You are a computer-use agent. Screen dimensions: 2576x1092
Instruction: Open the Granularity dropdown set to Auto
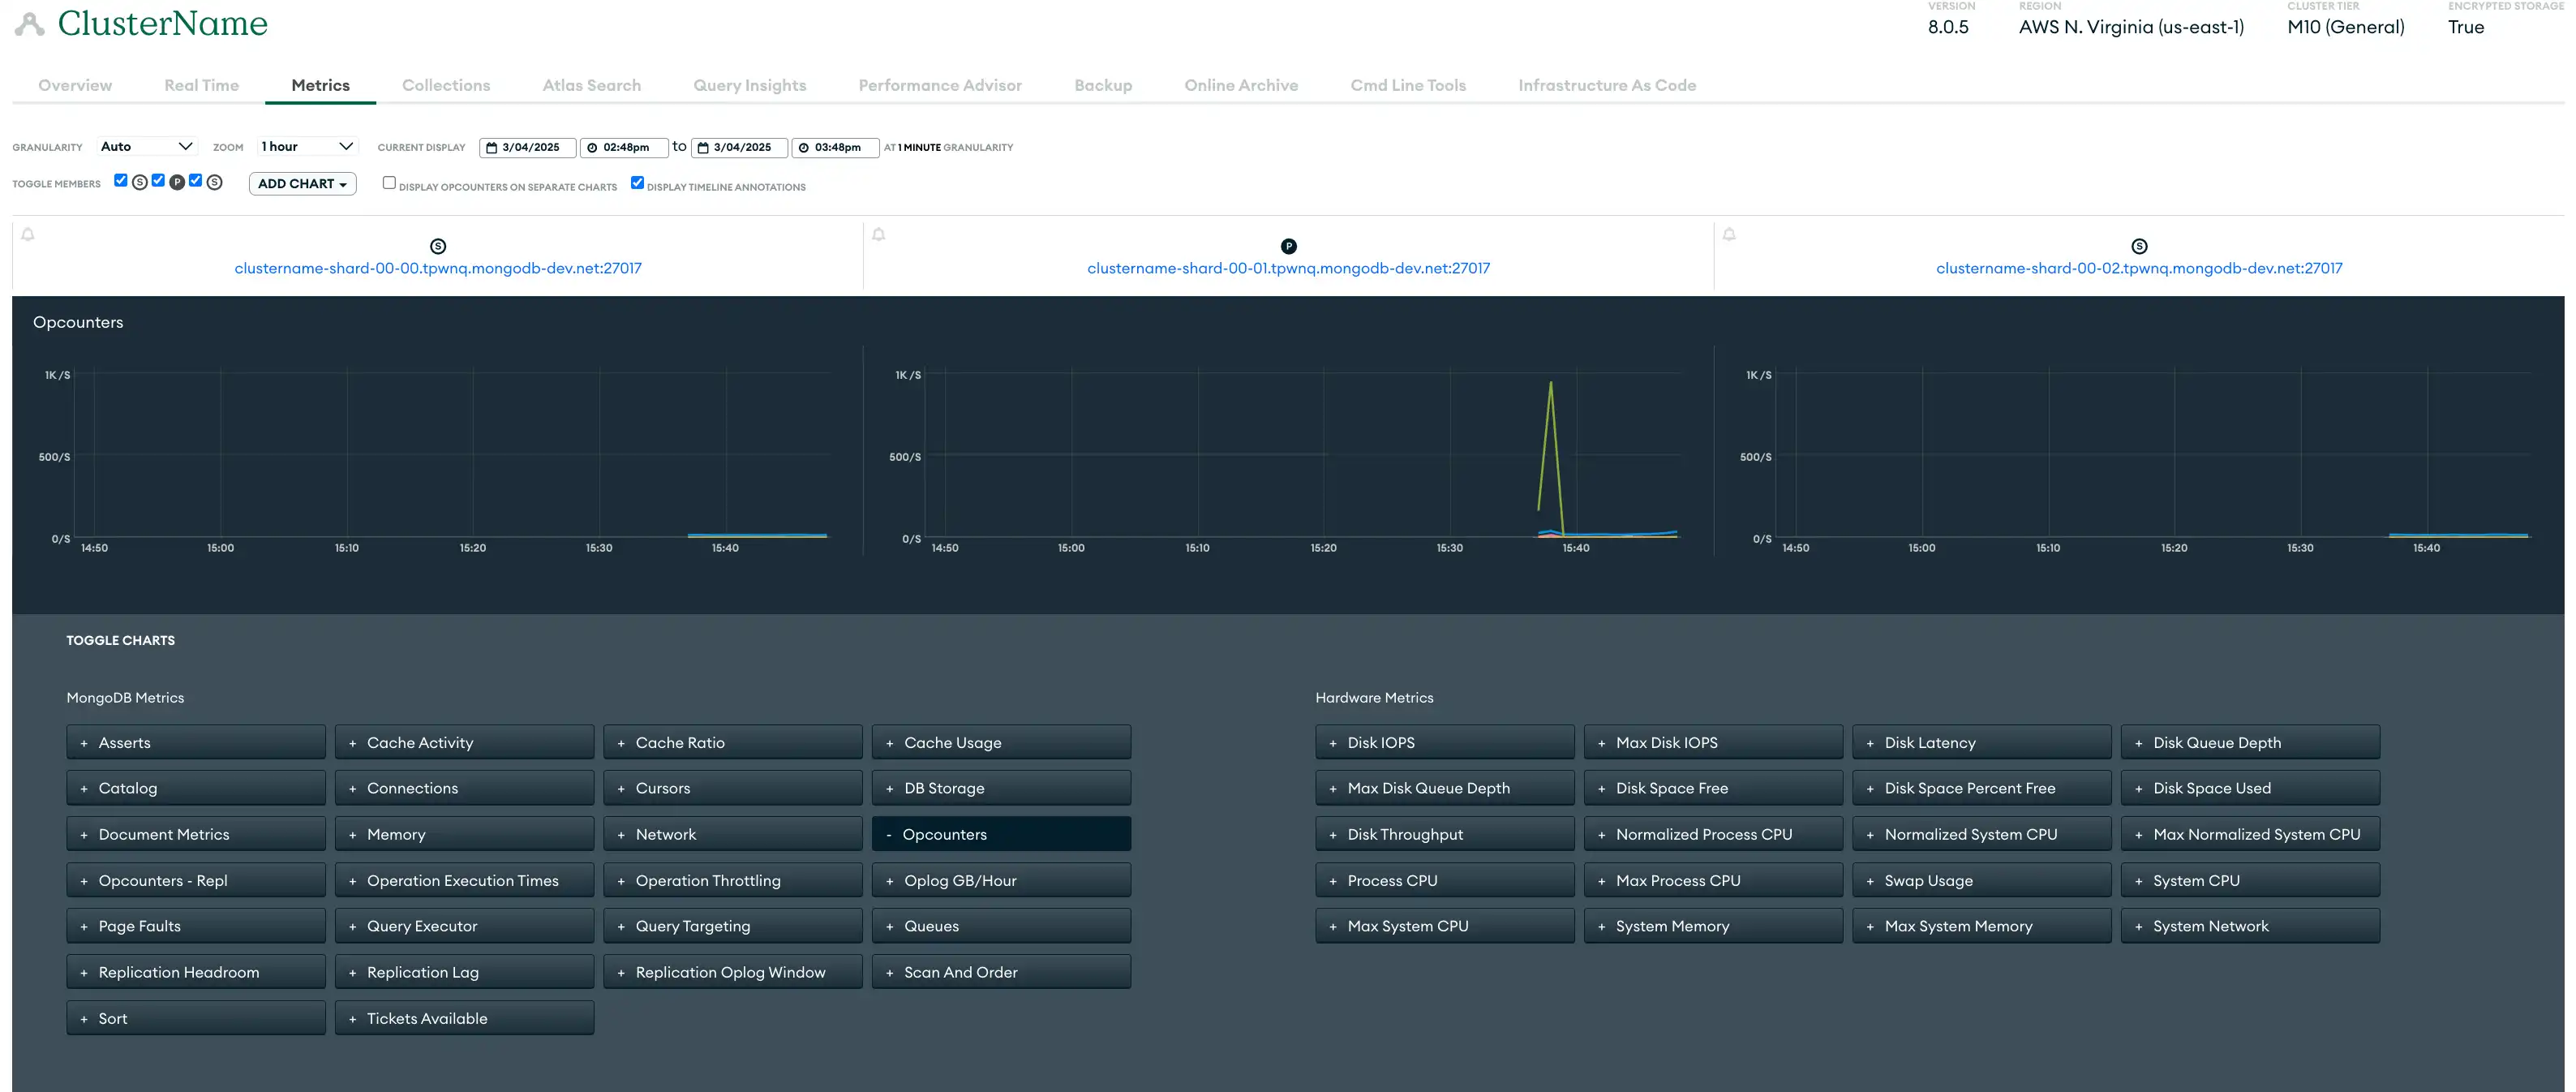click(146, 146)
